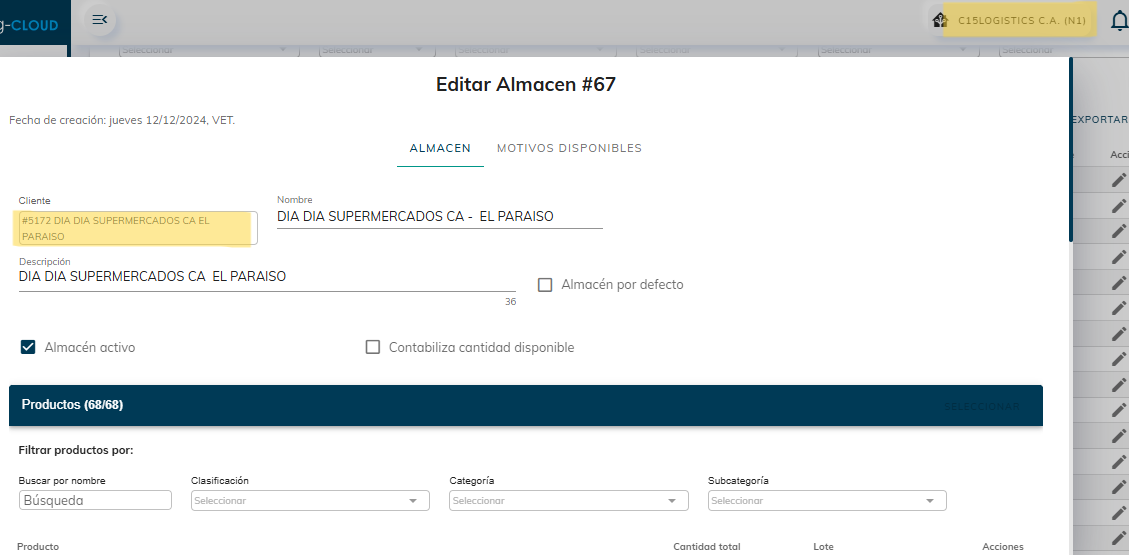Click the bottom-most visible pencil edit icon
Viewport: 1129px width, 555px height.
(x=1119, y=538)
